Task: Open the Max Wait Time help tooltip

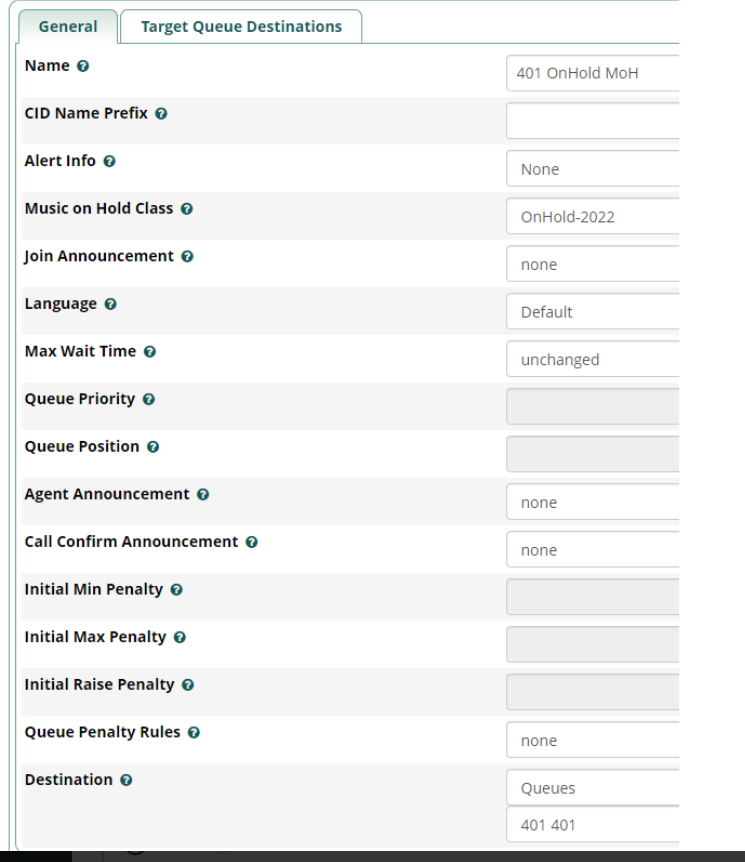Action: point(148,351)
